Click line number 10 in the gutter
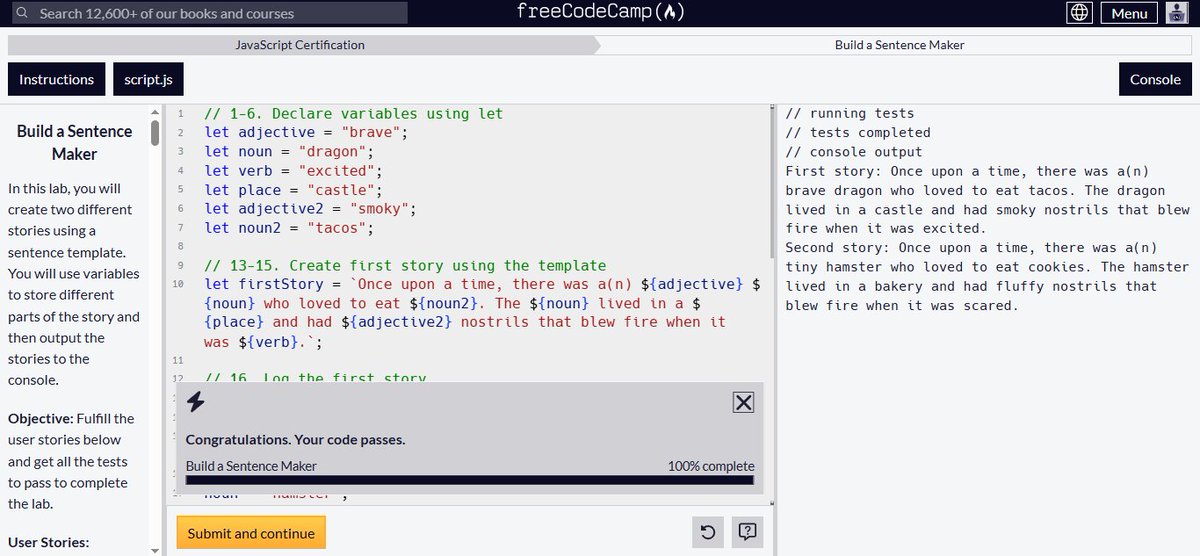Viewport: 1200px width, 556px height. (179, 285)
